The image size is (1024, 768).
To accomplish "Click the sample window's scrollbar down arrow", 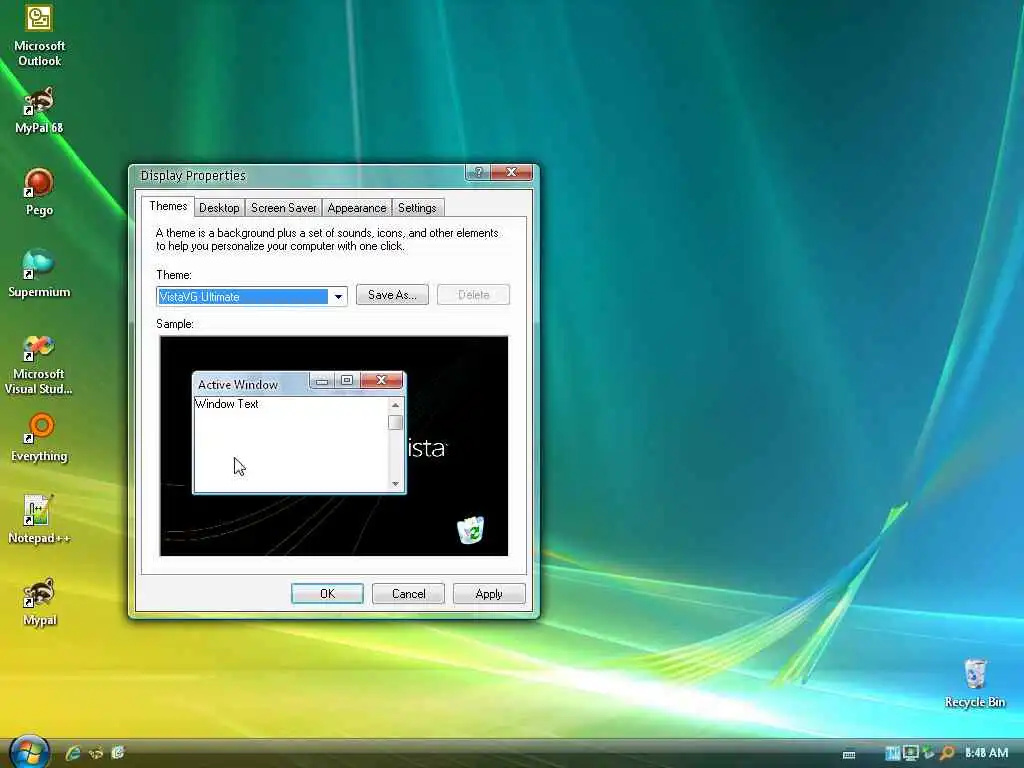I will (x=395, y=483).
